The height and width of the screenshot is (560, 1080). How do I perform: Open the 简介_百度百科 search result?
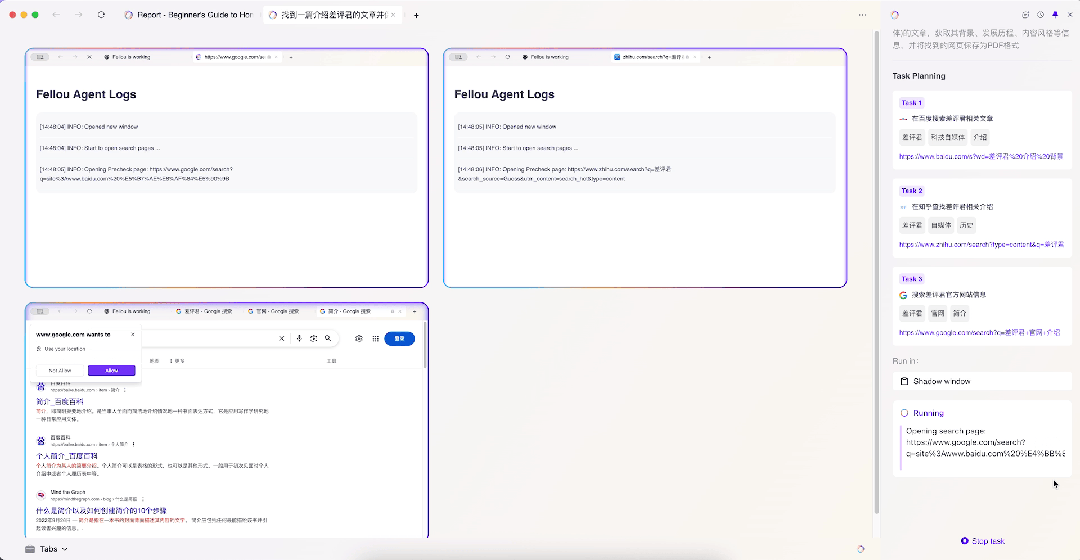pyautogui.click(x=60, y=401)
